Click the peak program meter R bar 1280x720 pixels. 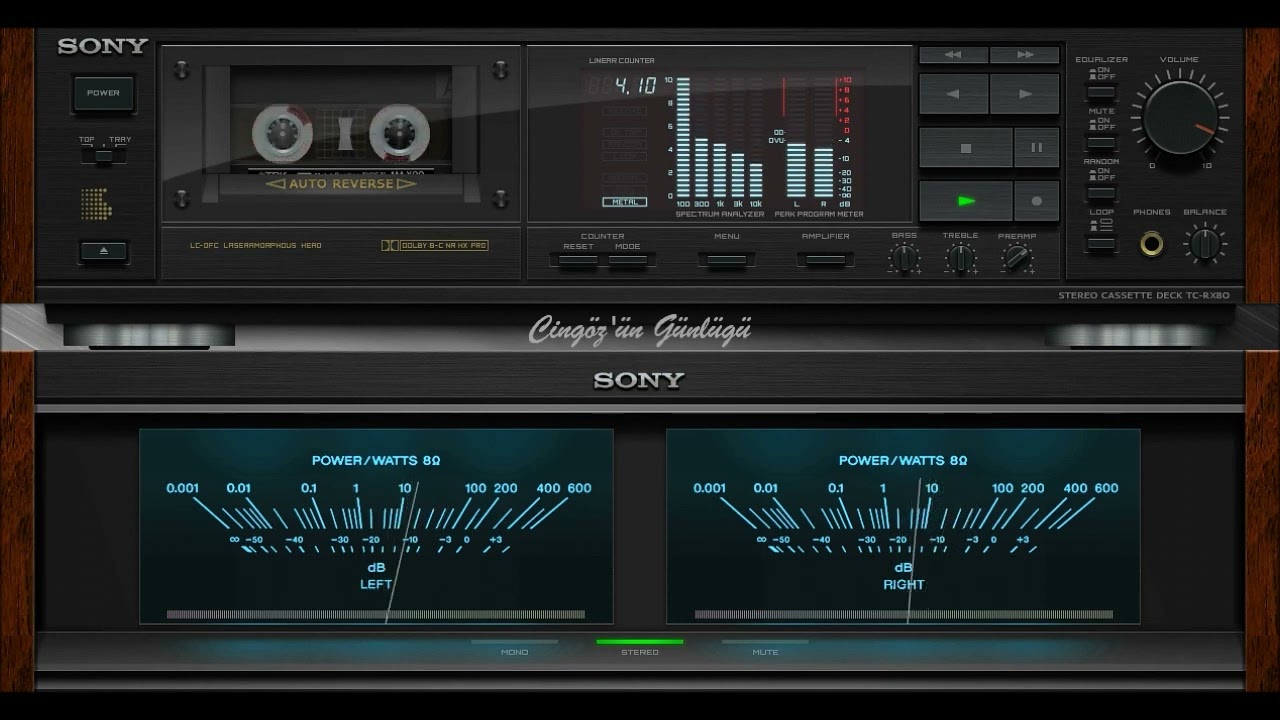tap(824, 172)
